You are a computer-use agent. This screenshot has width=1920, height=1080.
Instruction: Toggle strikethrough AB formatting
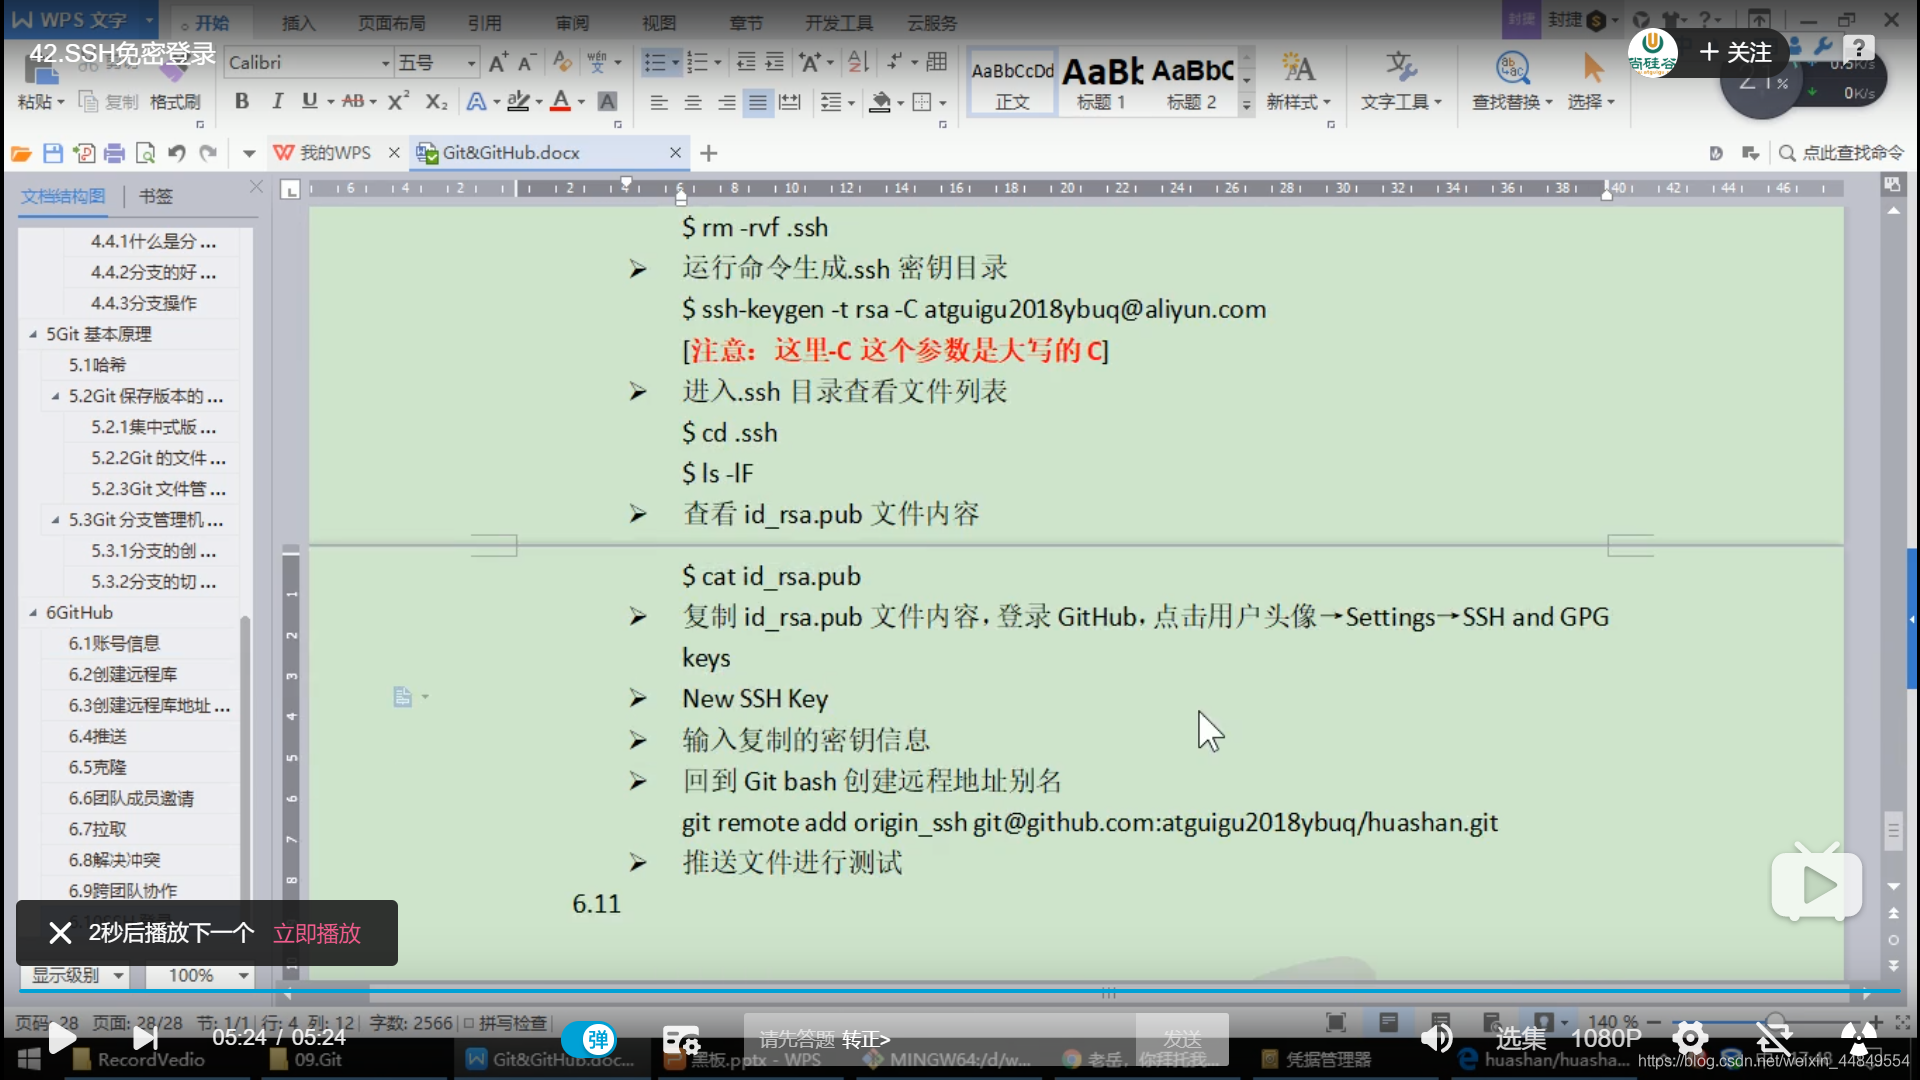(353, 101)
